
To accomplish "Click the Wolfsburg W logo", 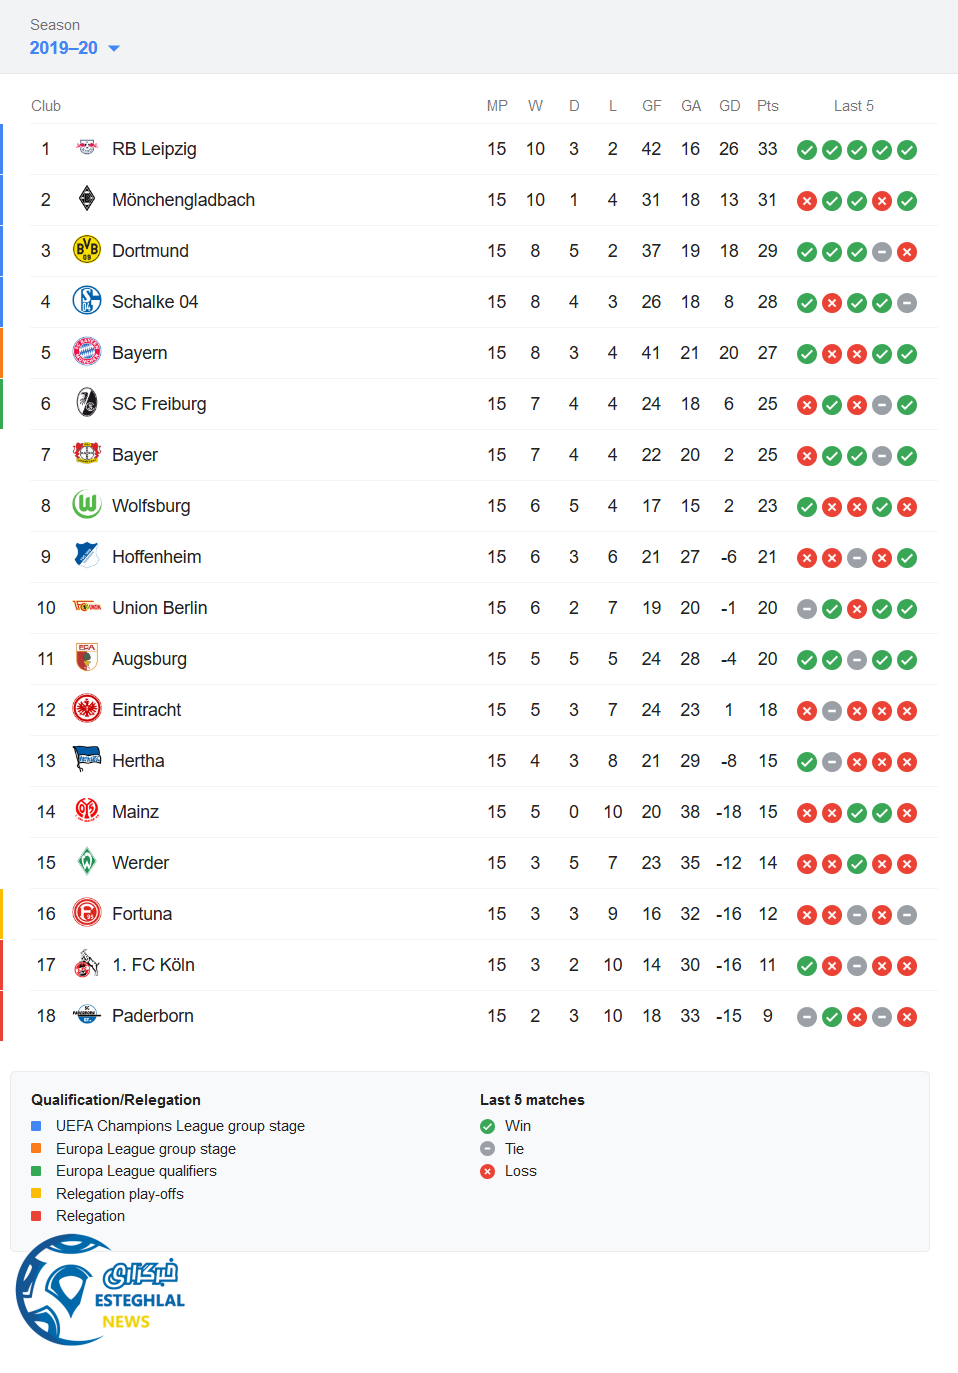I will point(87,505).
